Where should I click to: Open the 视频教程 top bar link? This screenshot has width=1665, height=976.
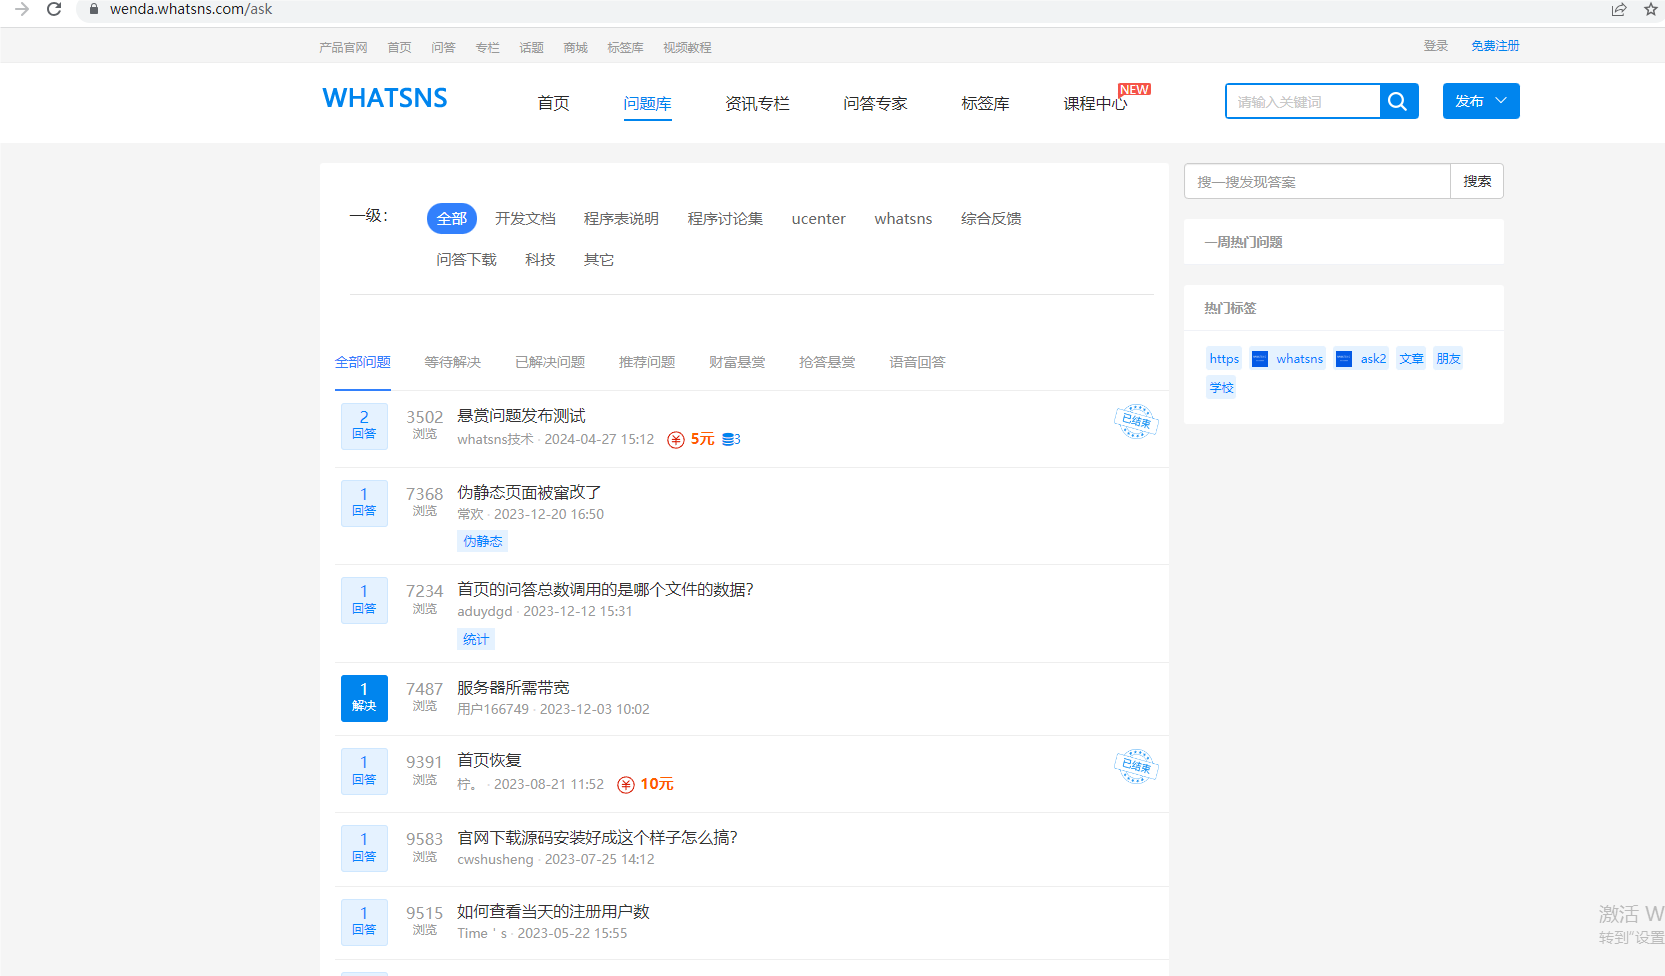pos(687,47)
